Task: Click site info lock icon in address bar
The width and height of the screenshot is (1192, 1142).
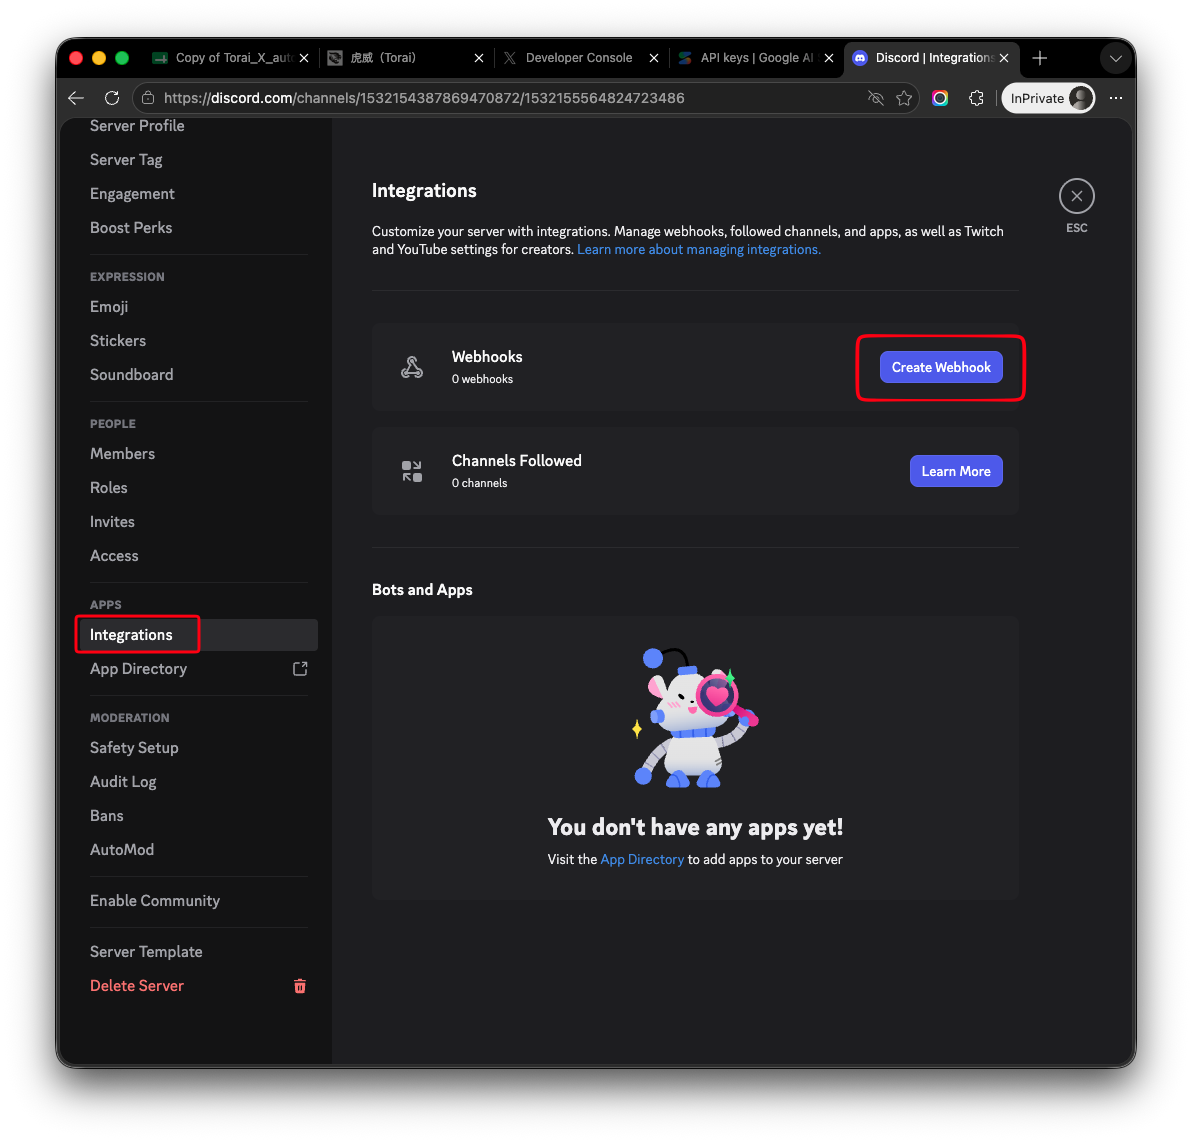Action: tap(148, 98)
